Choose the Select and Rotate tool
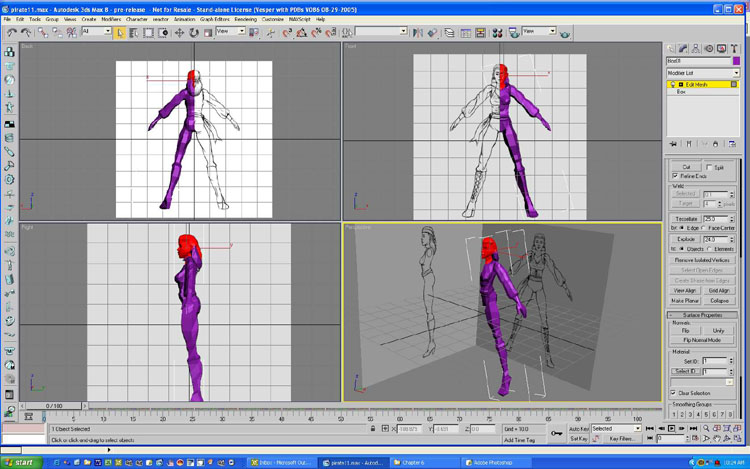 192,32
